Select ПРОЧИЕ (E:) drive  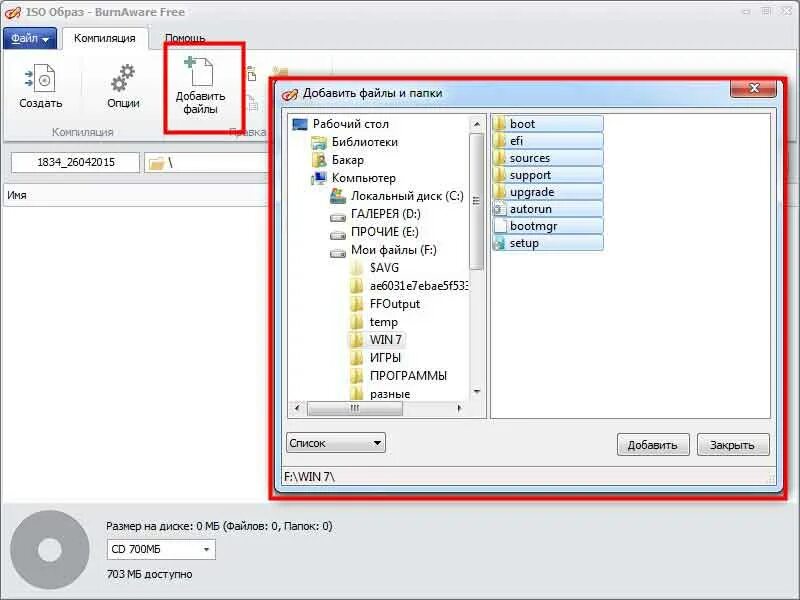pyautogui.click(x=374, y=232)
